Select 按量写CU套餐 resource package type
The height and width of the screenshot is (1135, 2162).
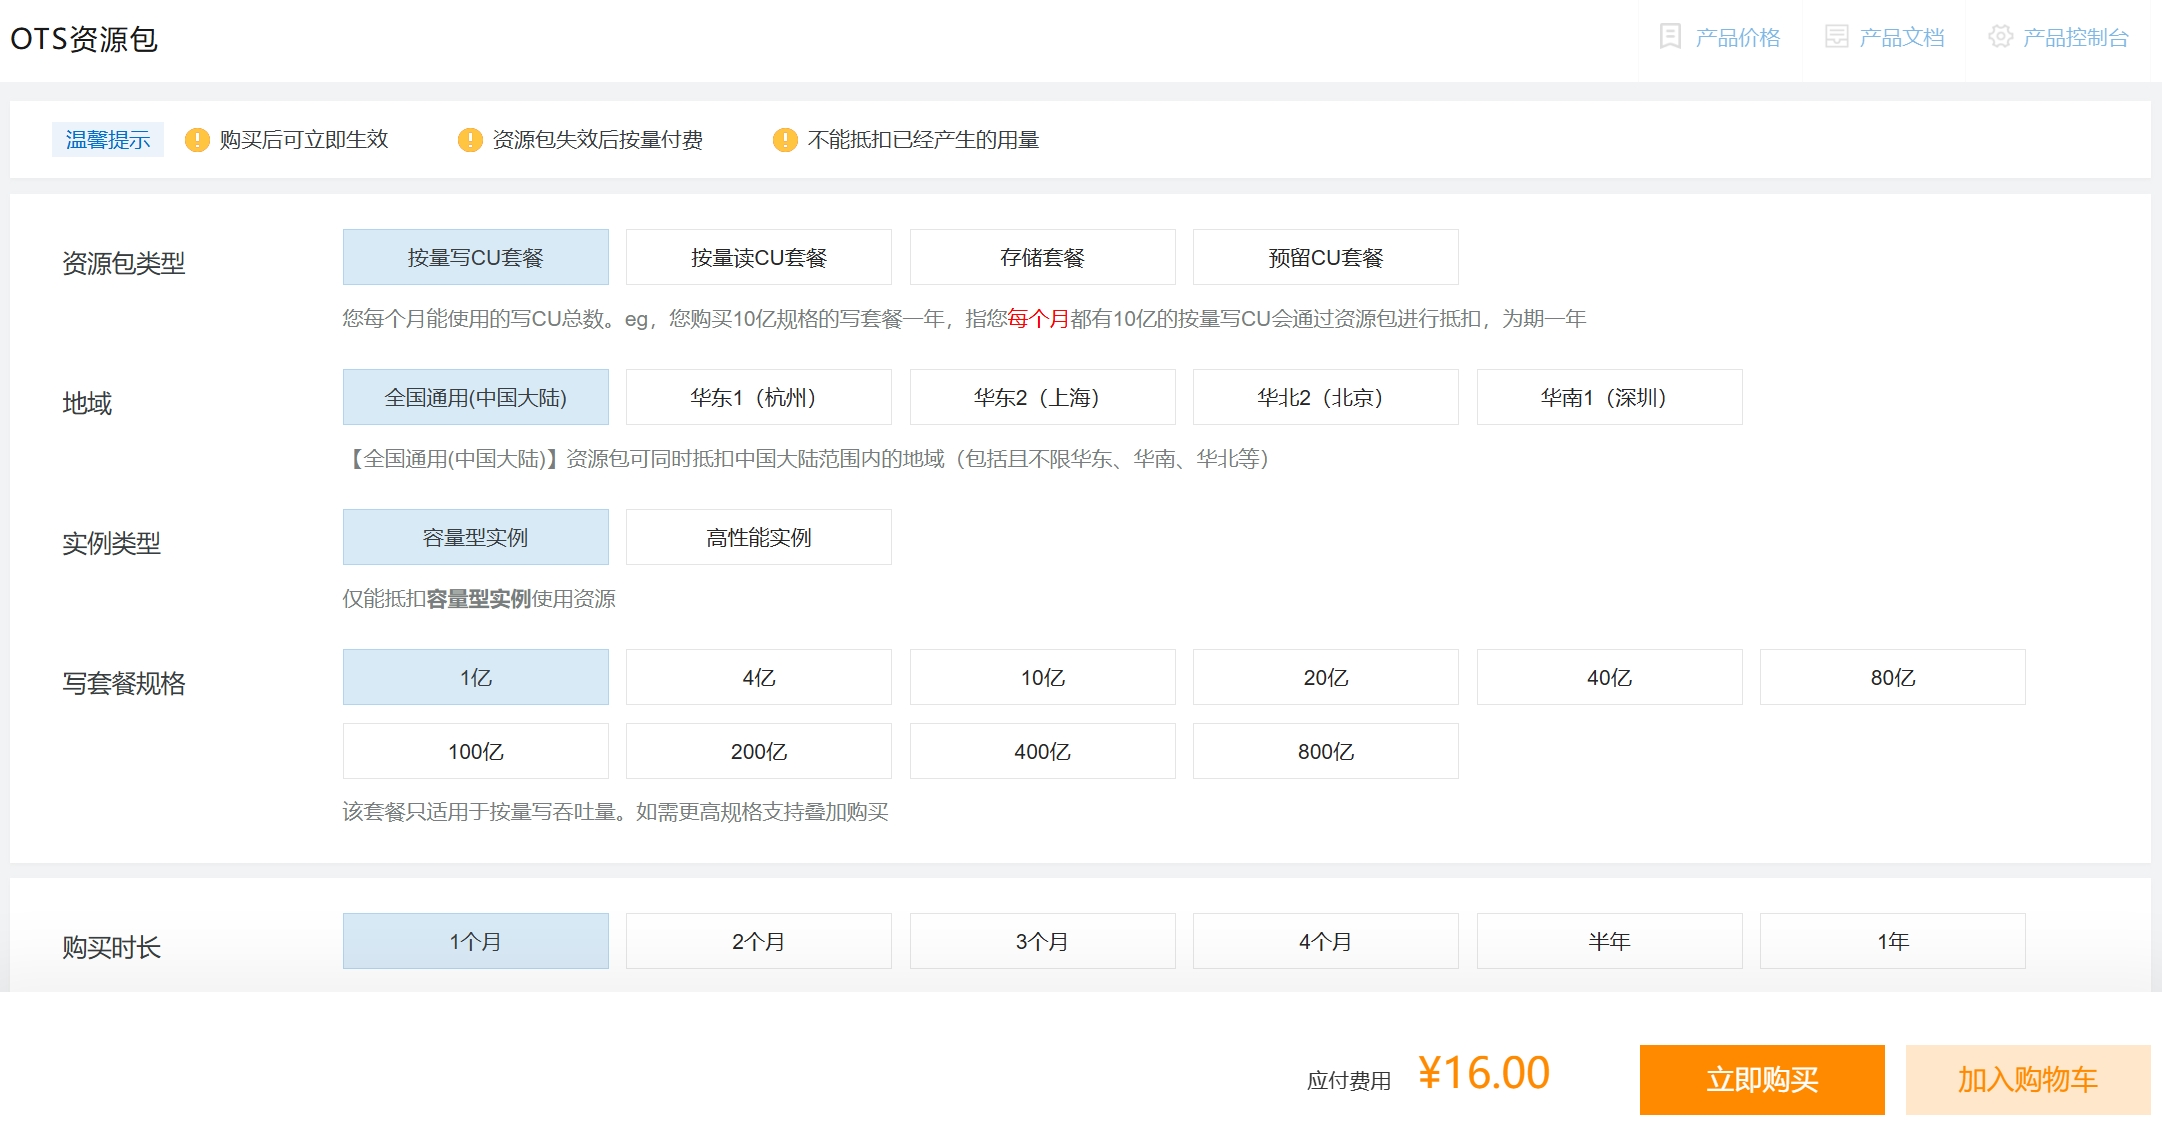[476, 257]
